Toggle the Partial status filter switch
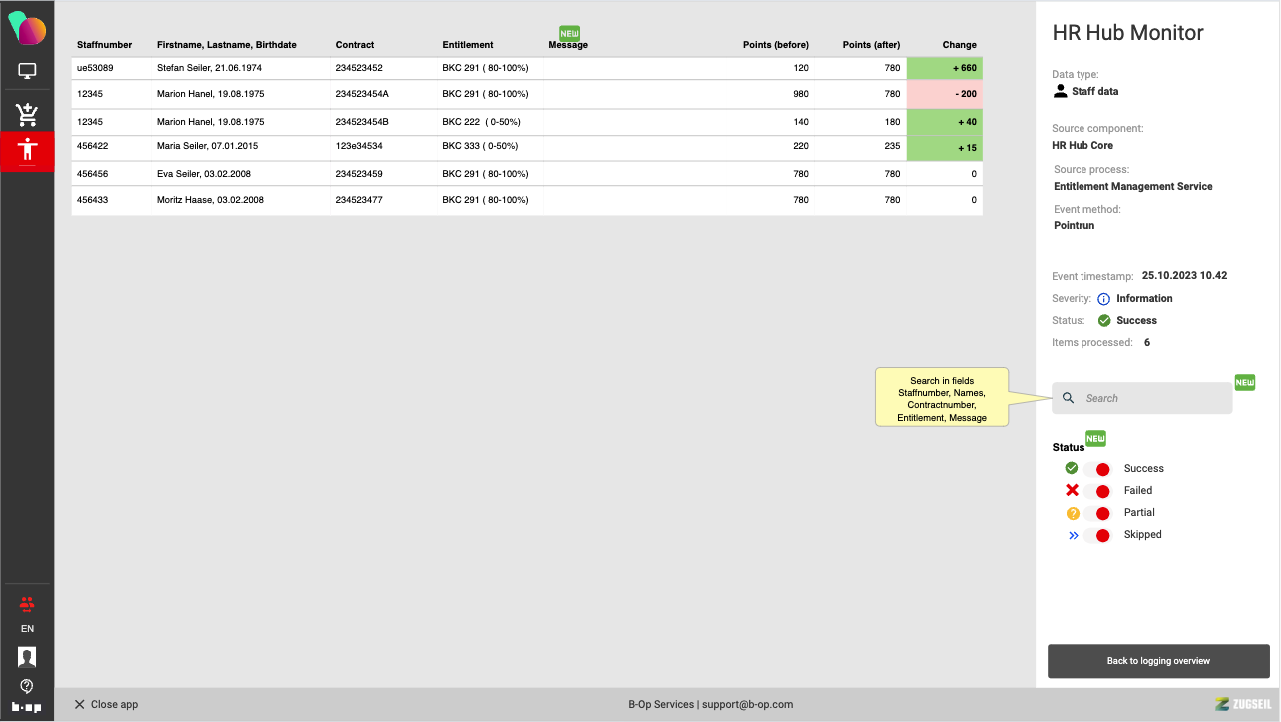 [1096, 513]
